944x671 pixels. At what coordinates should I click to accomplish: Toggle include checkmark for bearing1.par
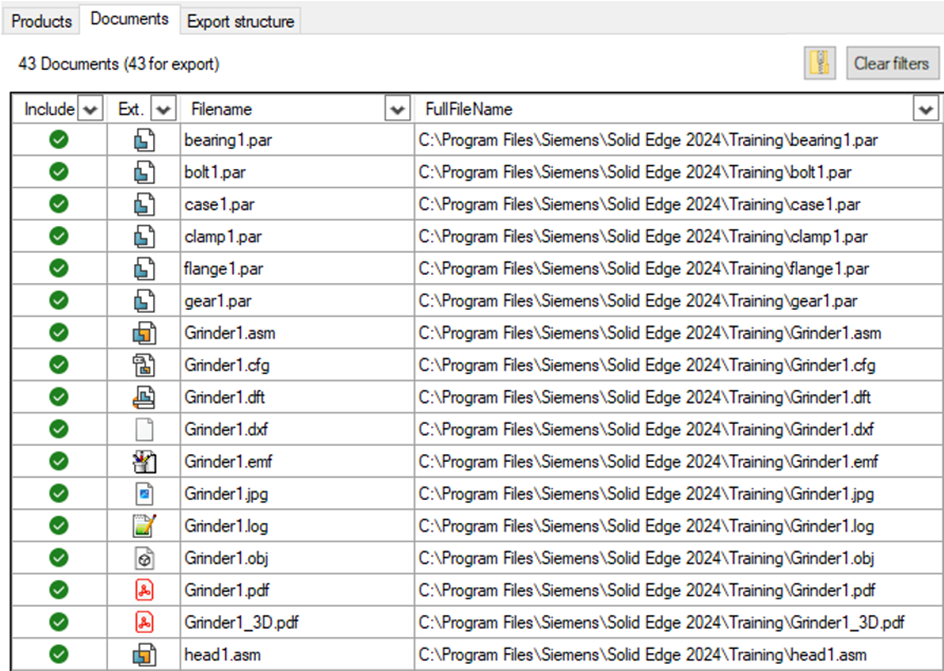point(59,140)
